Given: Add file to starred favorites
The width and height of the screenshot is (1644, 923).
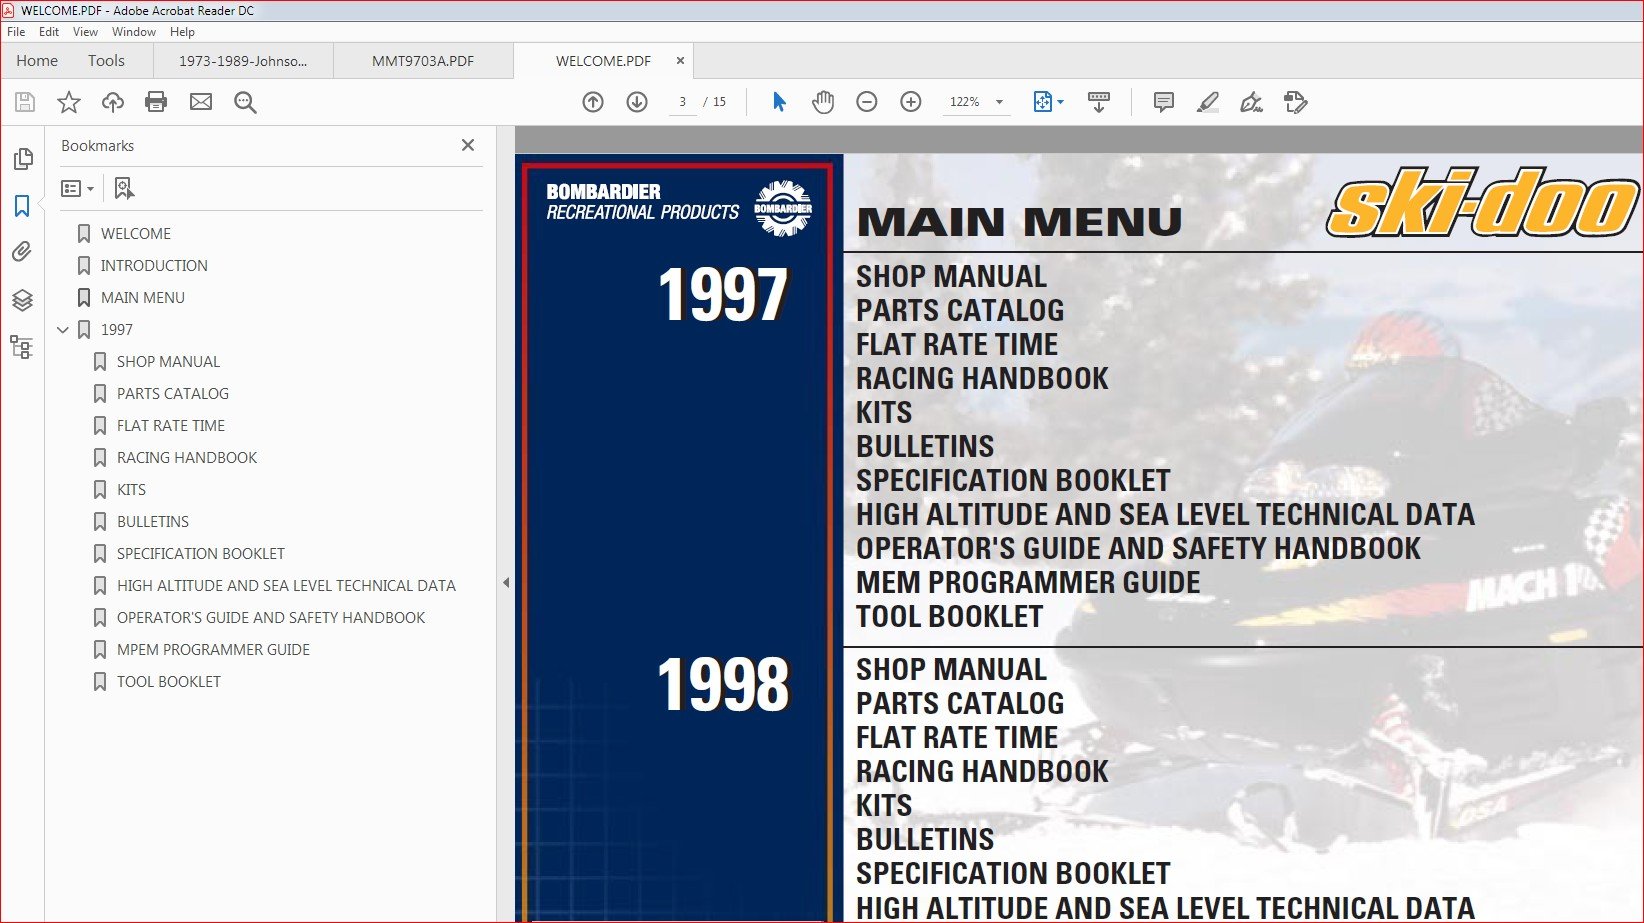Looking at the screenshot, I should pos(69,102).
